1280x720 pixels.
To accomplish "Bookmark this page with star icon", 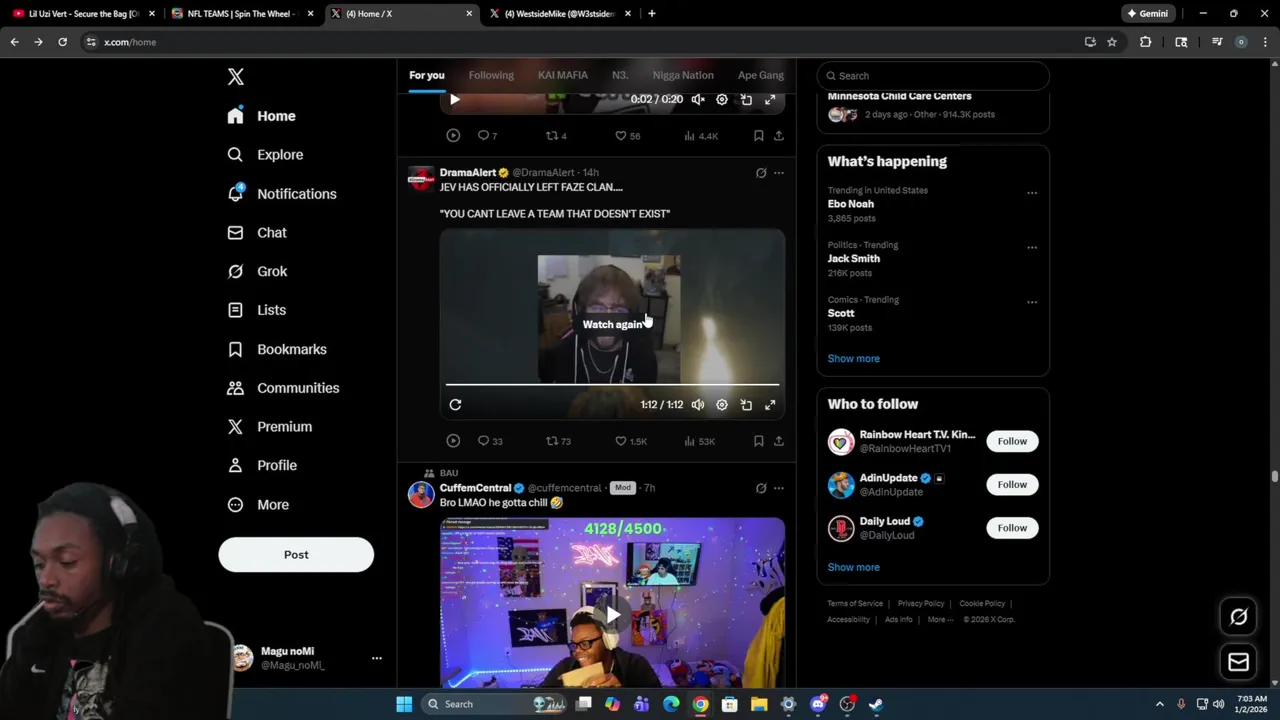I will [x=1112, y=42].
